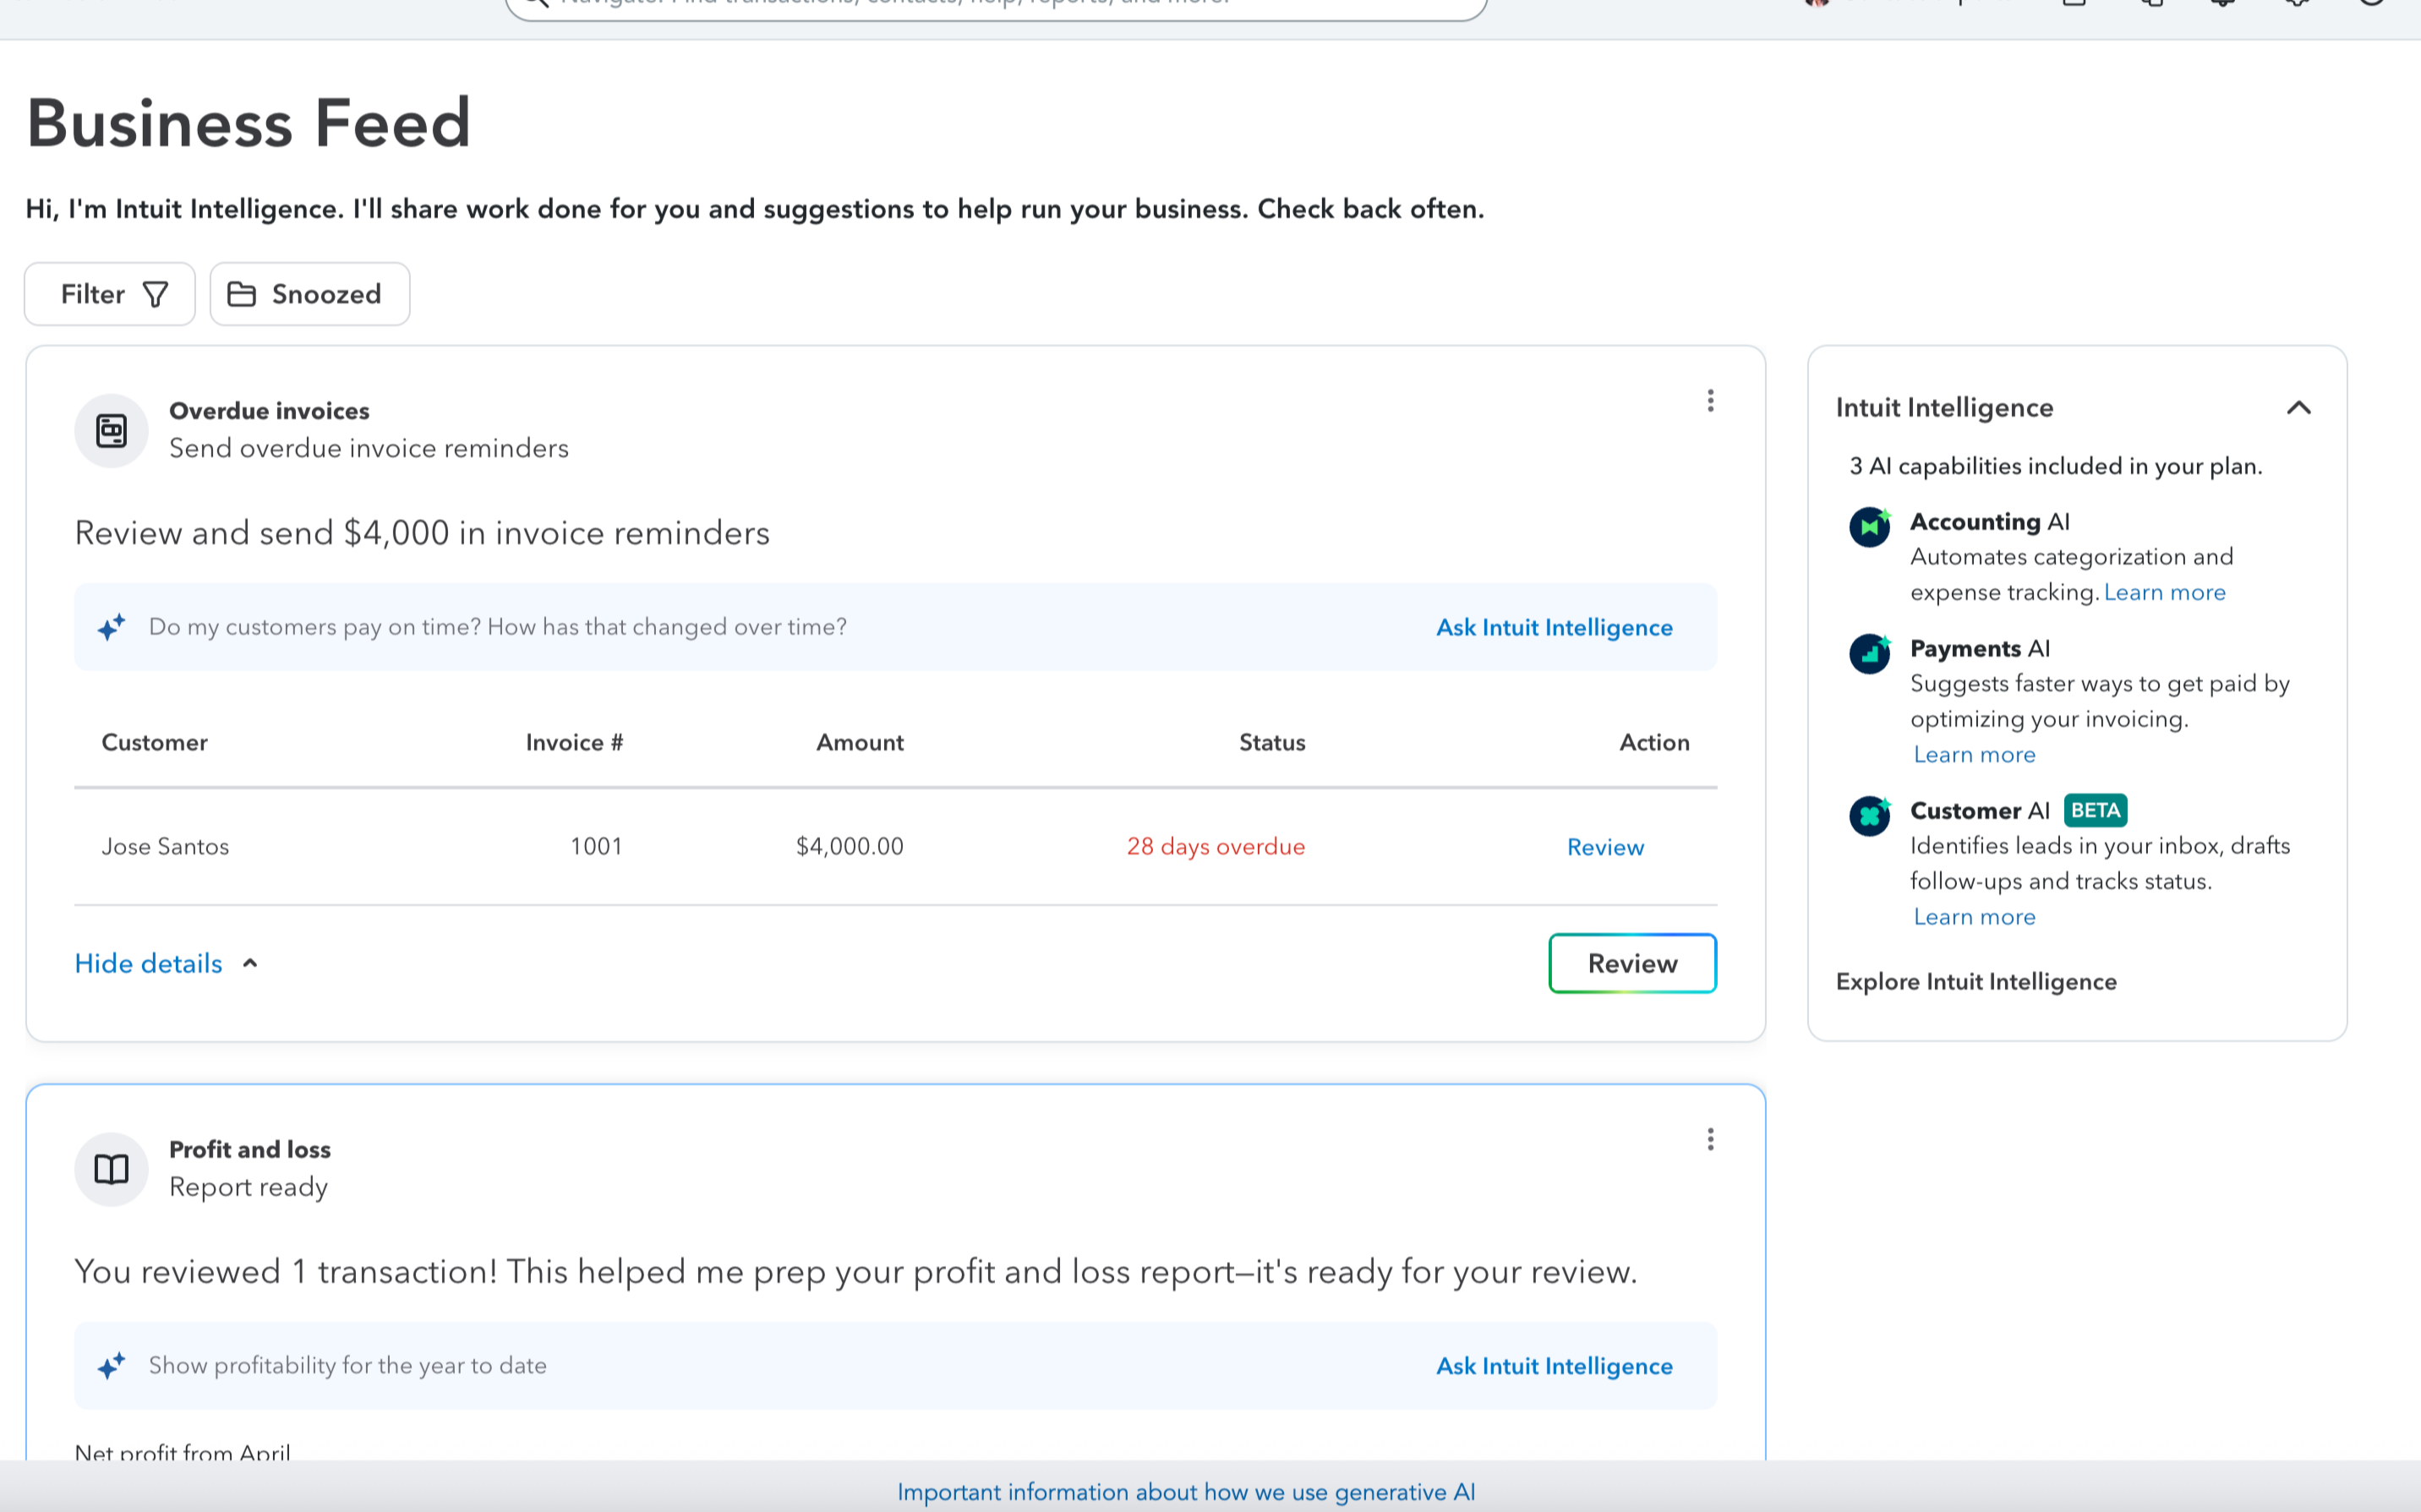Click the suggested question about customers paying on time
This screenshot has width=2421, height=1512.
[x=497, y=627]
